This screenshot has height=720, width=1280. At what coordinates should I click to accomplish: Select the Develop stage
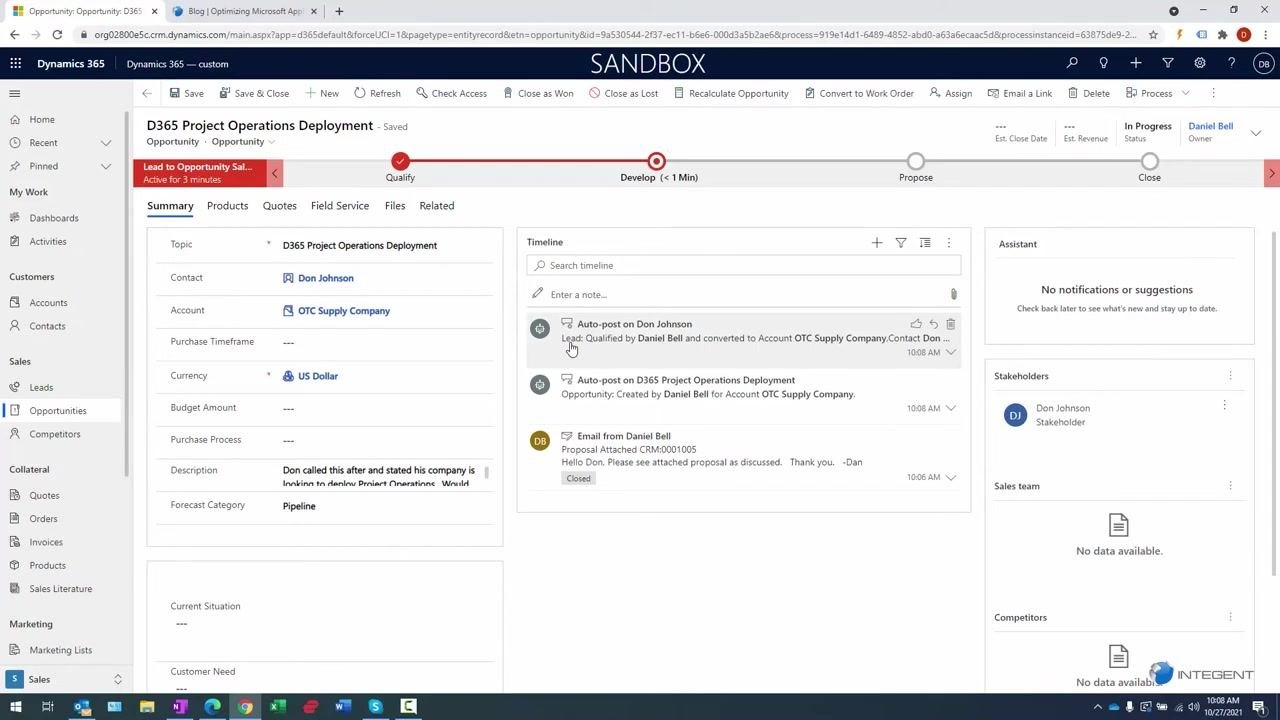tap(656, 161)
